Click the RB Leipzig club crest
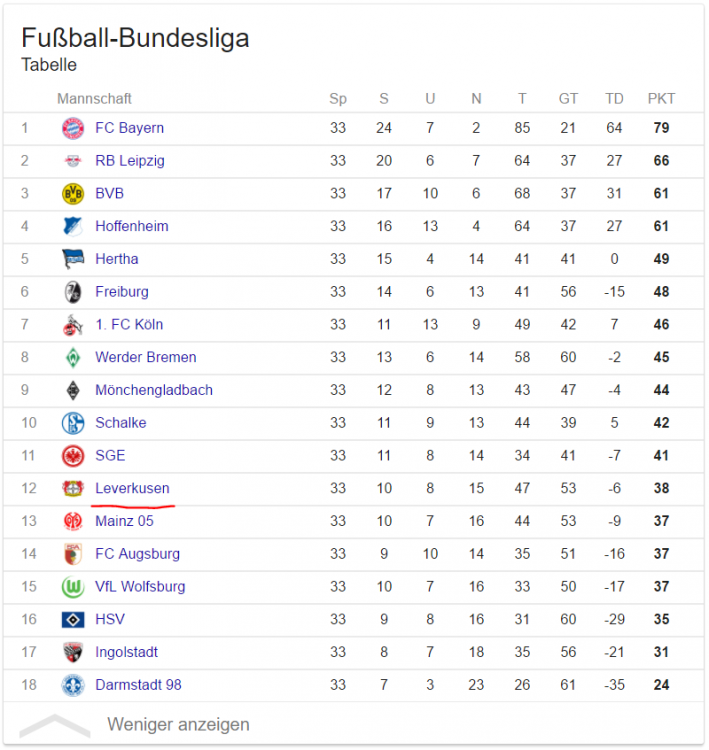The width and height of the screenshot is (709, 750). tap(73, 161)
